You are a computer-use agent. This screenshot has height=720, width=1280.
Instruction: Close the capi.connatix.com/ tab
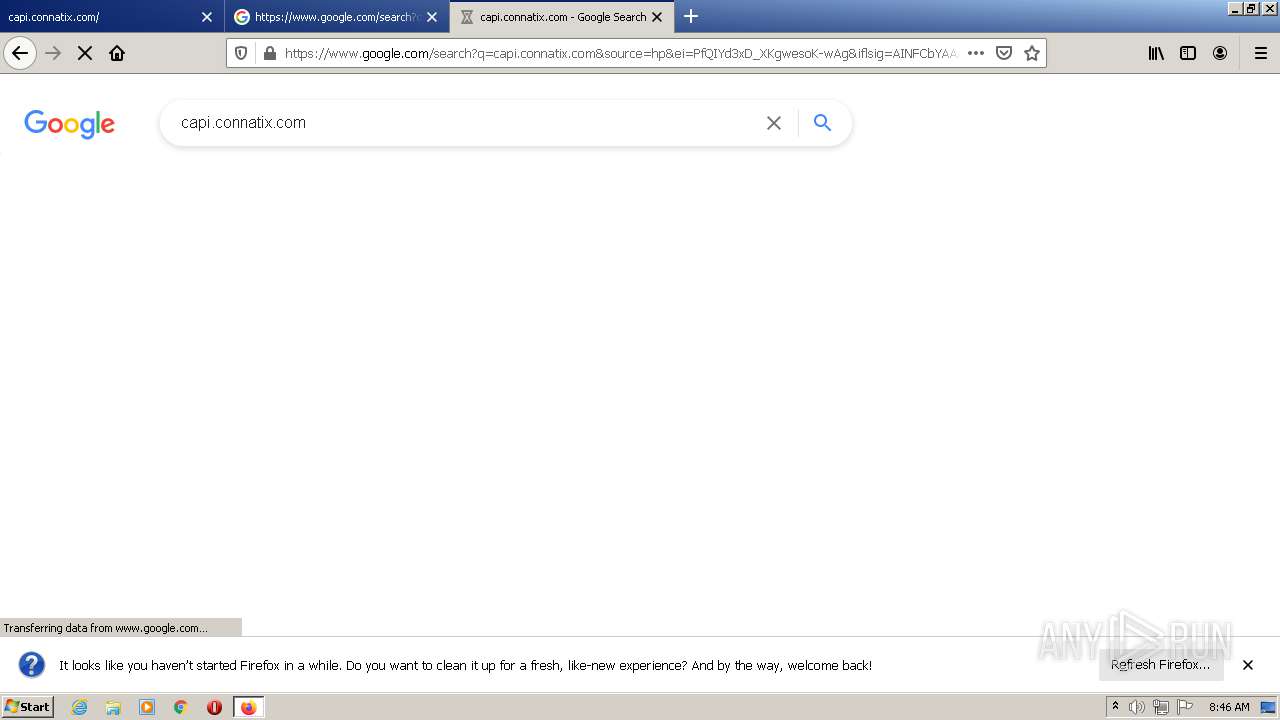coord(207,17)
